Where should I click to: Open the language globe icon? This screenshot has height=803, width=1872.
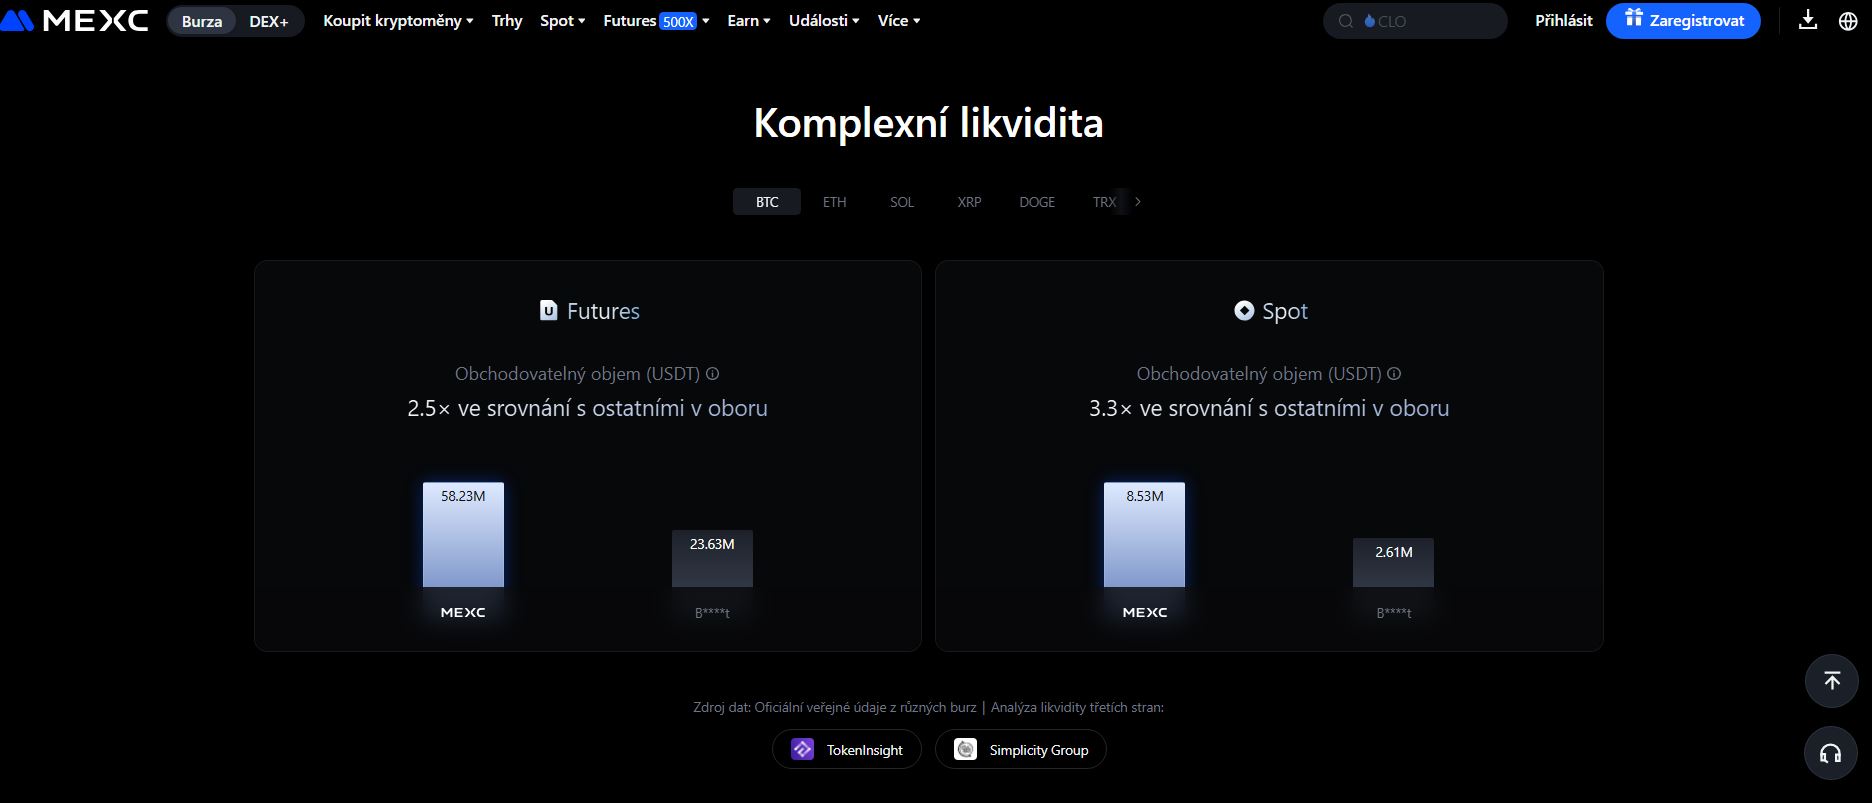click(x=1848, y=20)
